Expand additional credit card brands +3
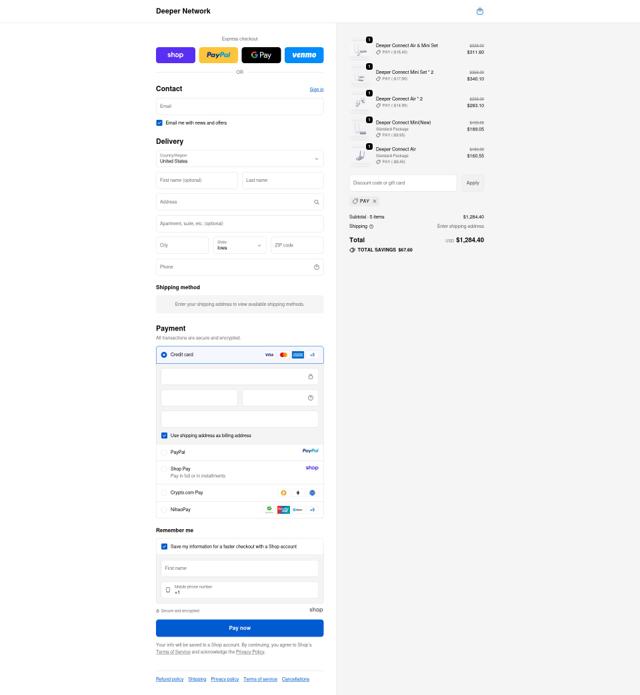Viewport: 640px width, 695px height. [312, 355]
